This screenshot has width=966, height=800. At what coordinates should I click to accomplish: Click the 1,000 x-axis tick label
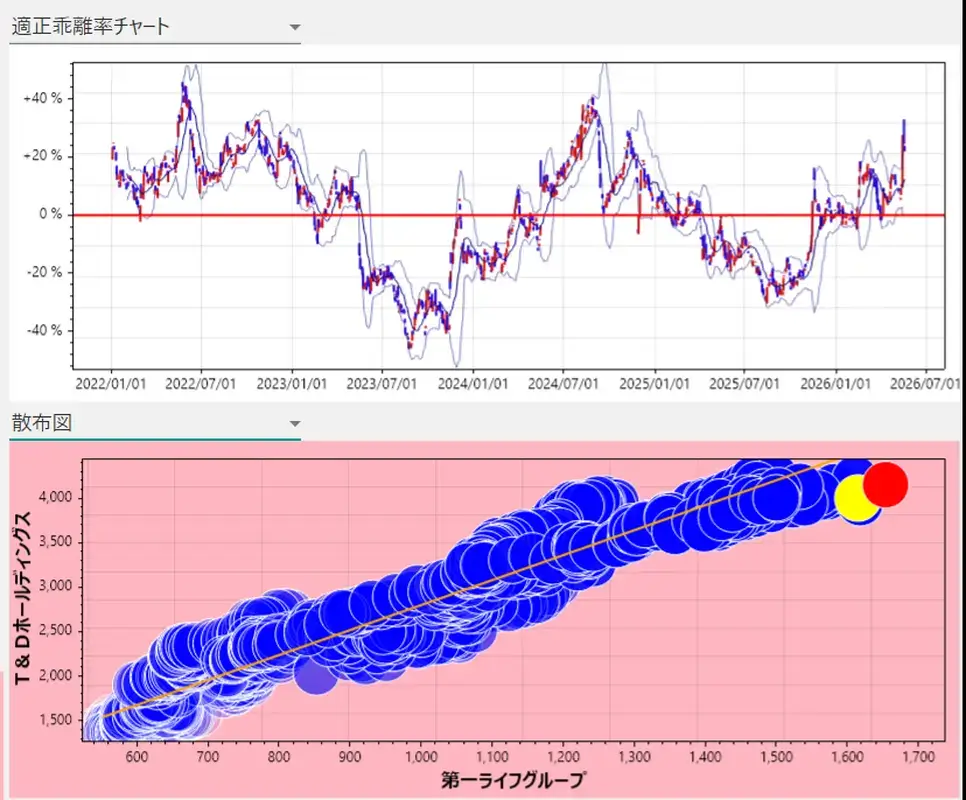tap(421, 756)
